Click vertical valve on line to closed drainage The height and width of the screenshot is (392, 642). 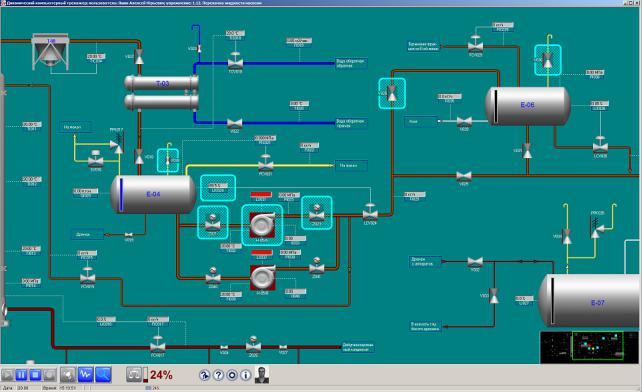(494, 295)
